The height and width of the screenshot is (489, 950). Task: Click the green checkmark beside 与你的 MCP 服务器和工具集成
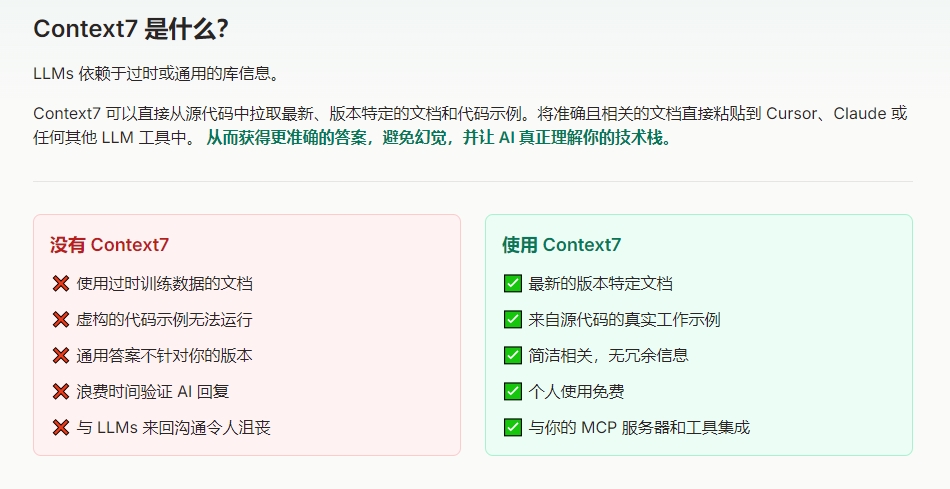[513, 427]
